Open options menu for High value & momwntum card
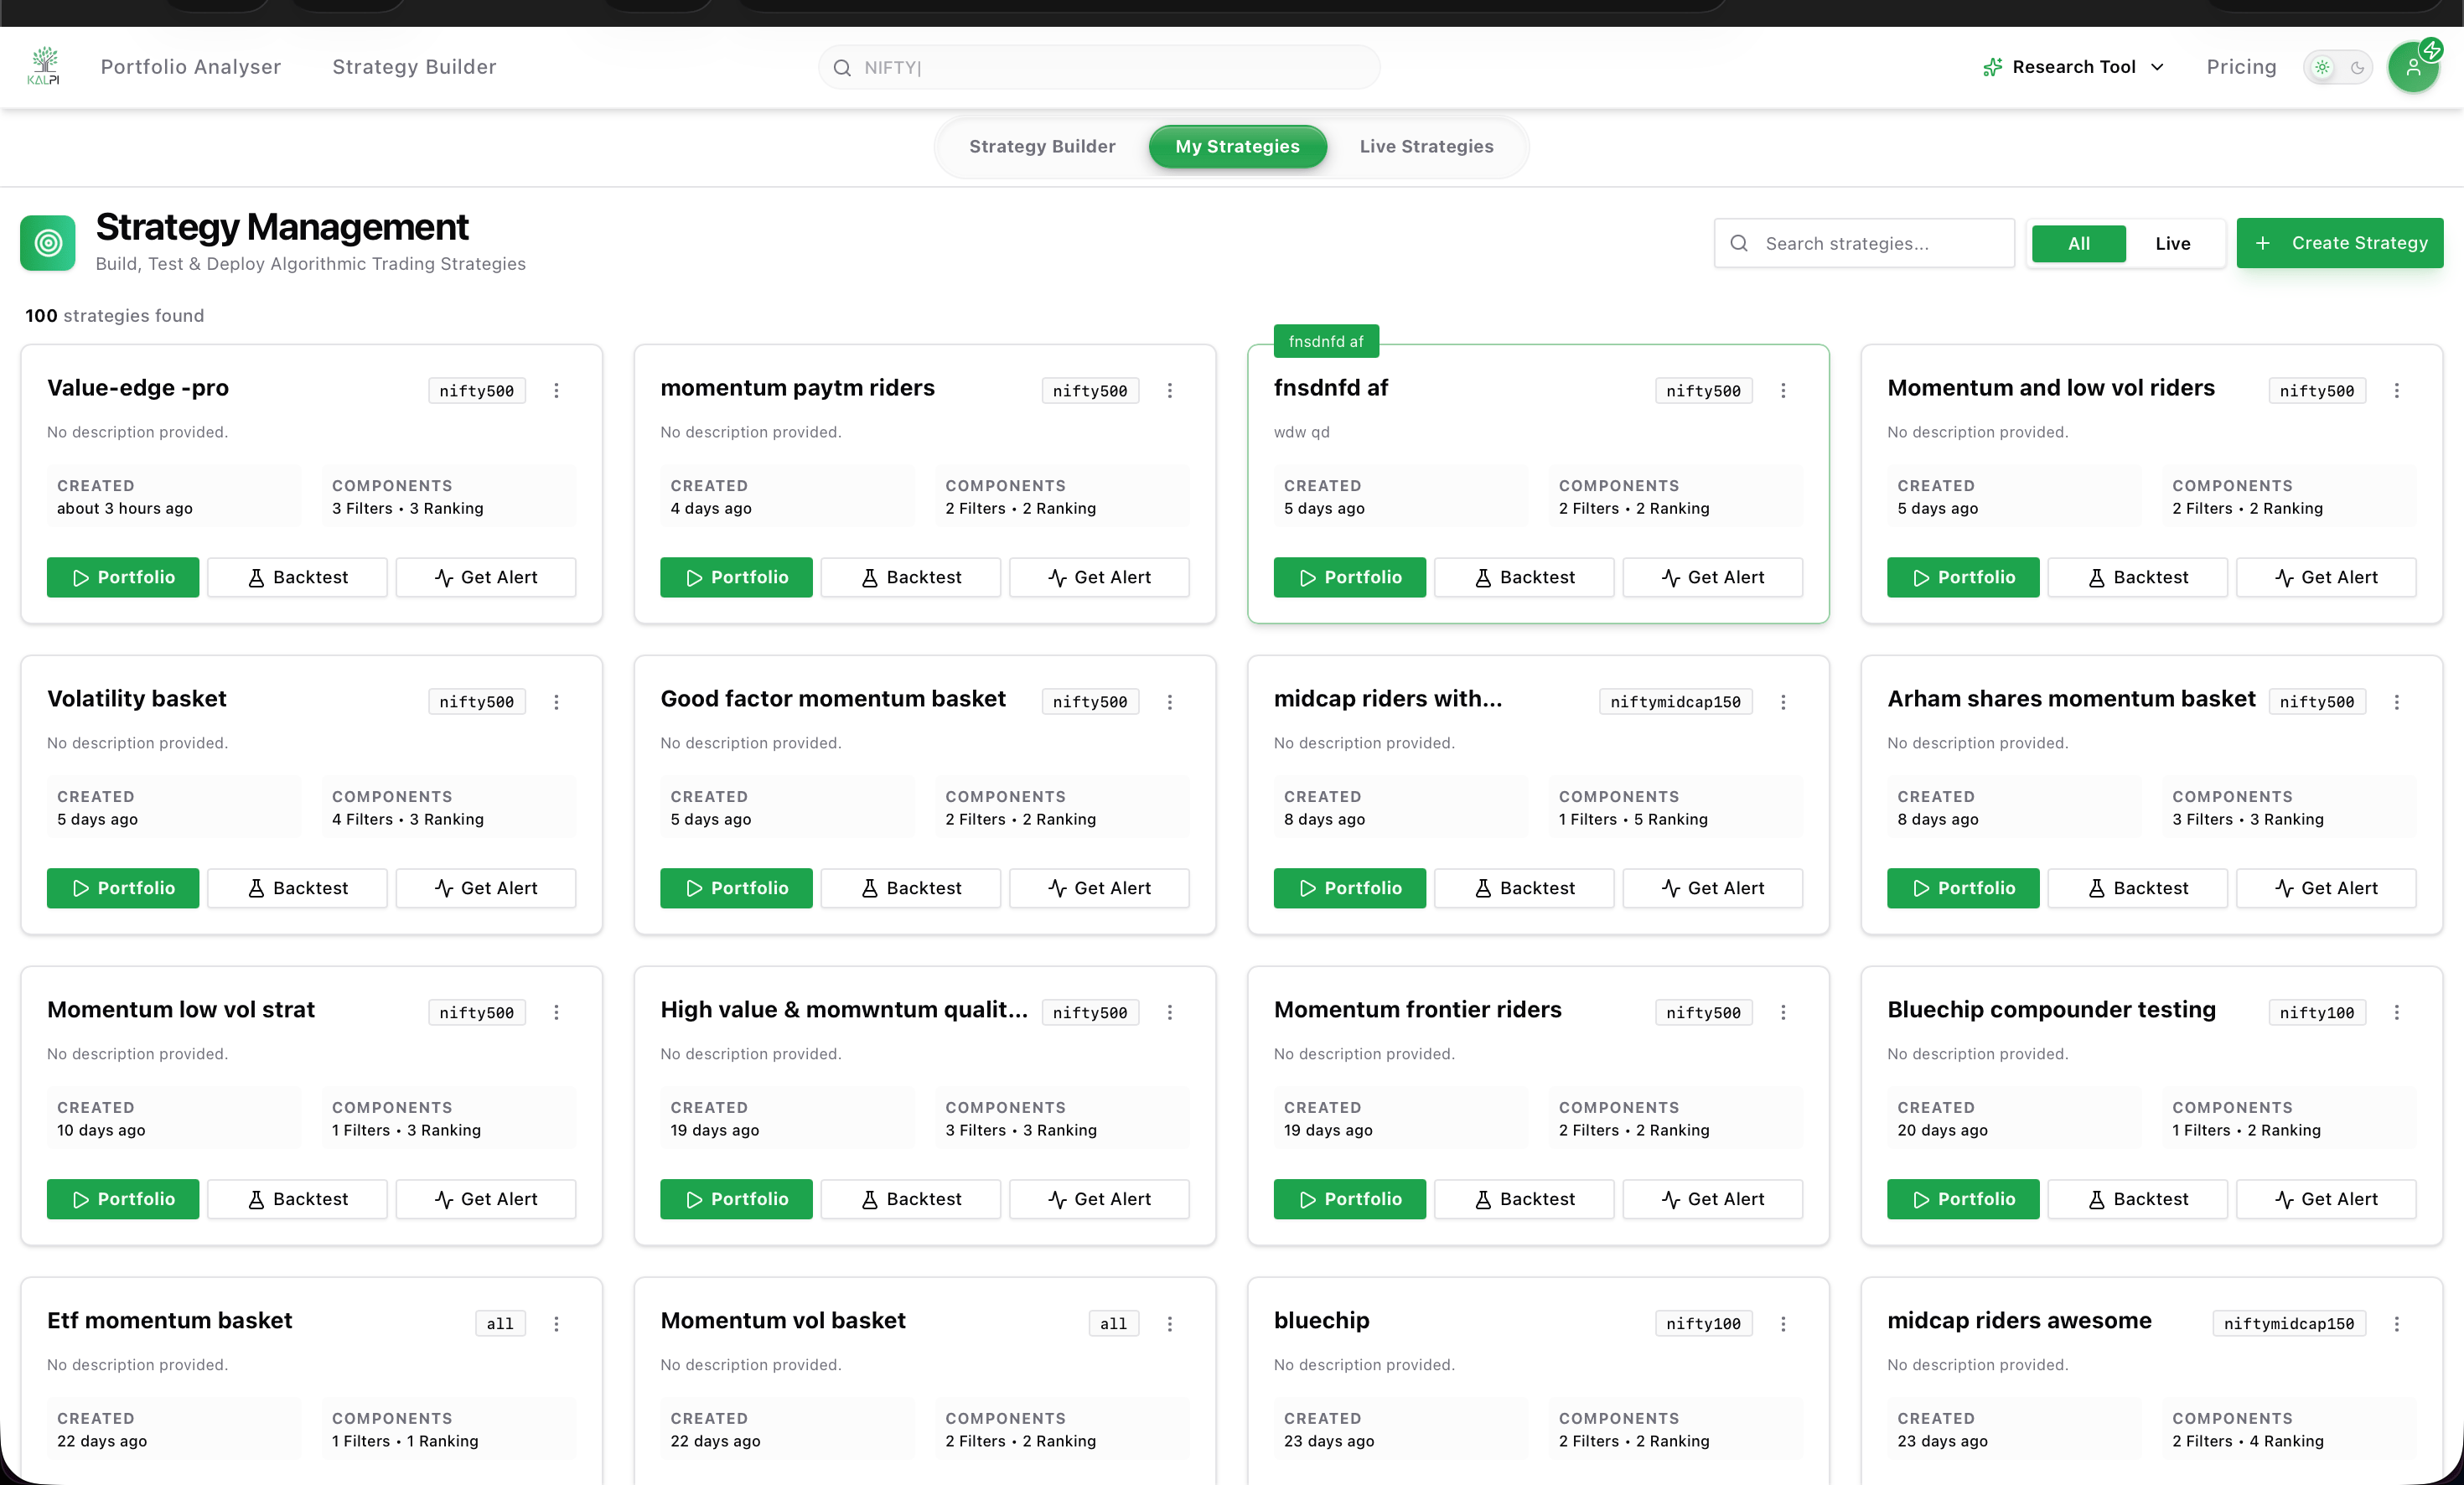 point(1170,1012)
